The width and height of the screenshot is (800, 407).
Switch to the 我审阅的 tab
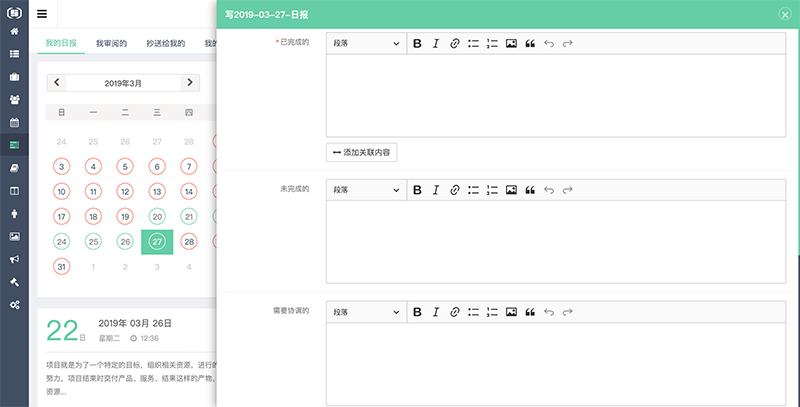pos(111,44)
